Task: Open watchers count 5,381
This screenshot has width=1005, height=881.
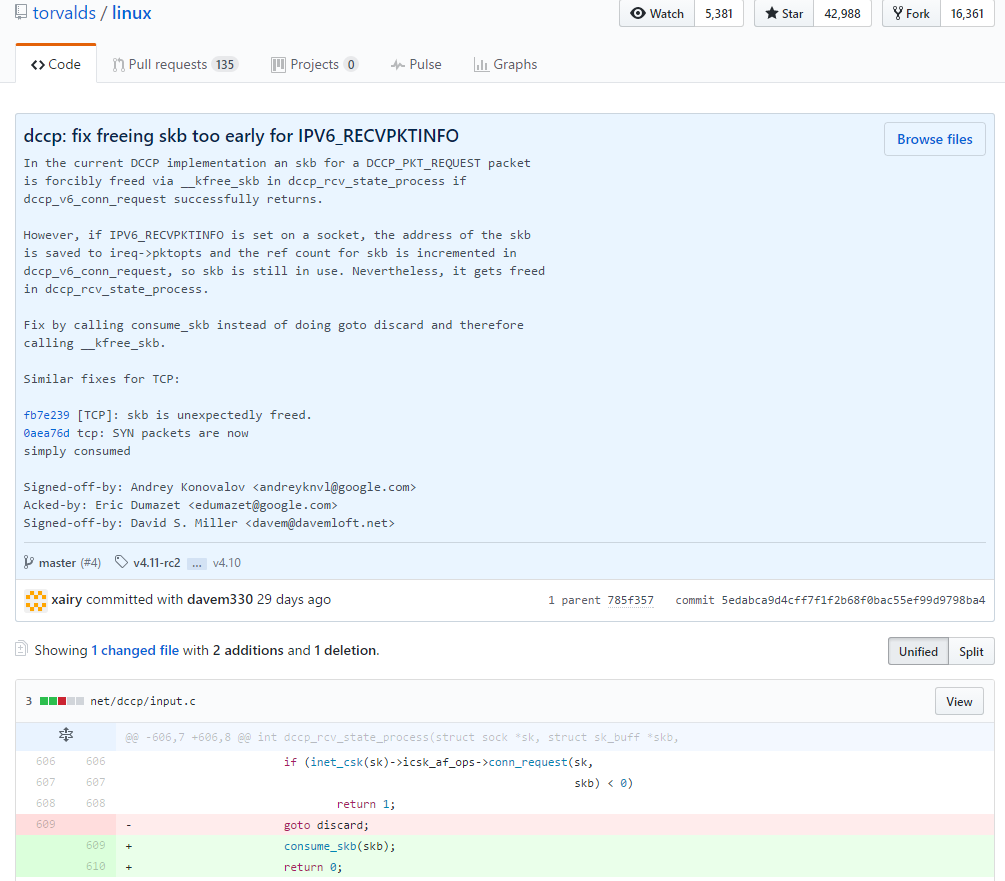Action: (718, 13)
